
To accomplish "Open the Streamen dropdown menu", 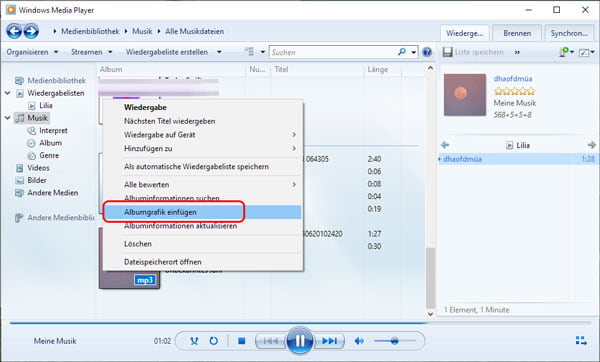I will (x=92, y=52).
